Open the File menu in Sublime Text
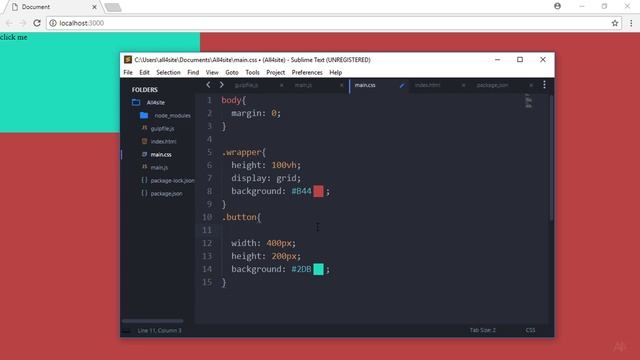This screenshot has height=360, width=640. 128,72
